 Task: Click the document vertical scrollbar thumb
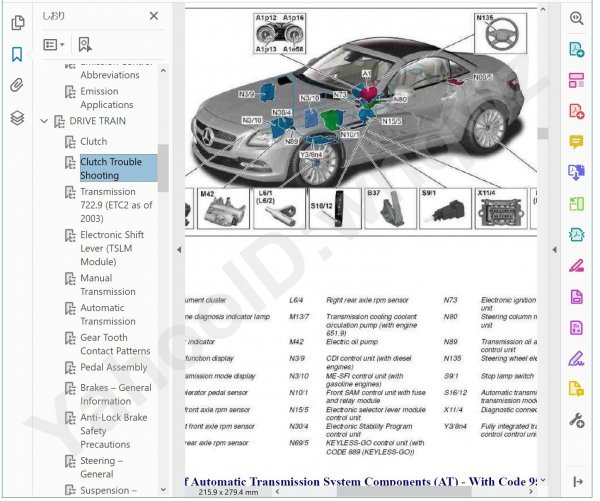(x=543, y=133)
